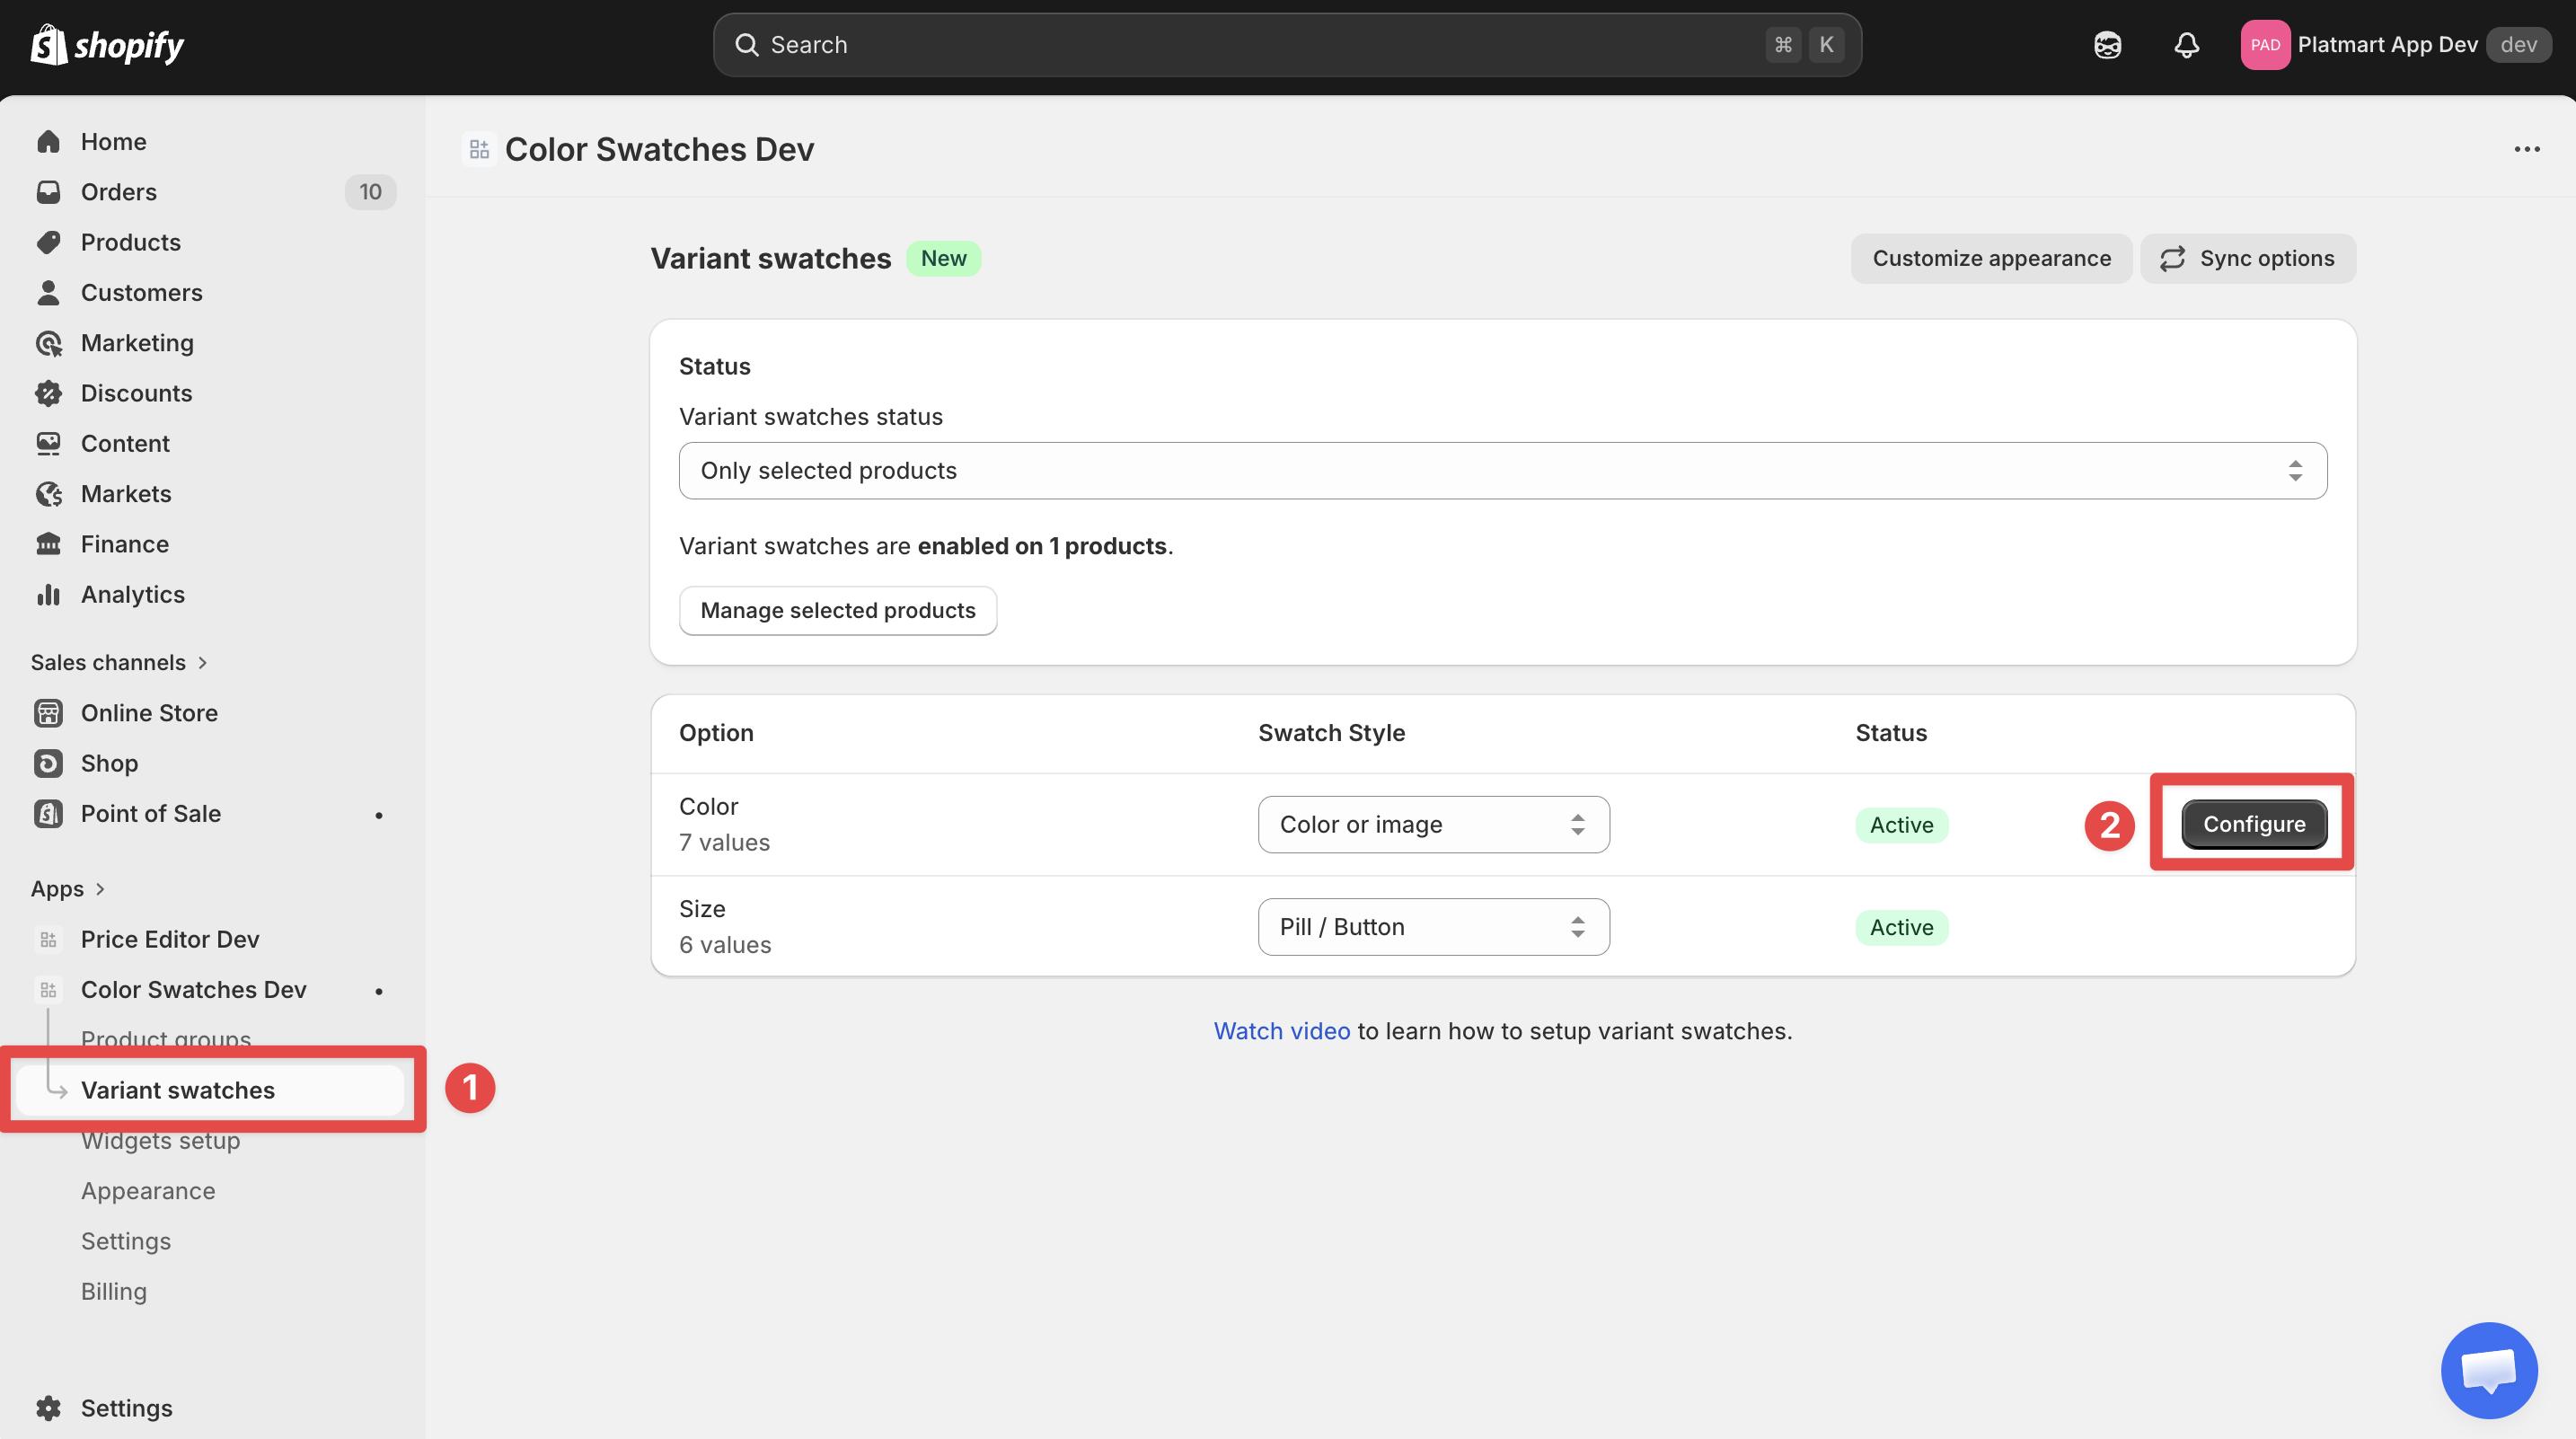Click Manage selected products button
This screenshot has height=1439, width=2576.
pyautogui.click(x=837, y=610)
